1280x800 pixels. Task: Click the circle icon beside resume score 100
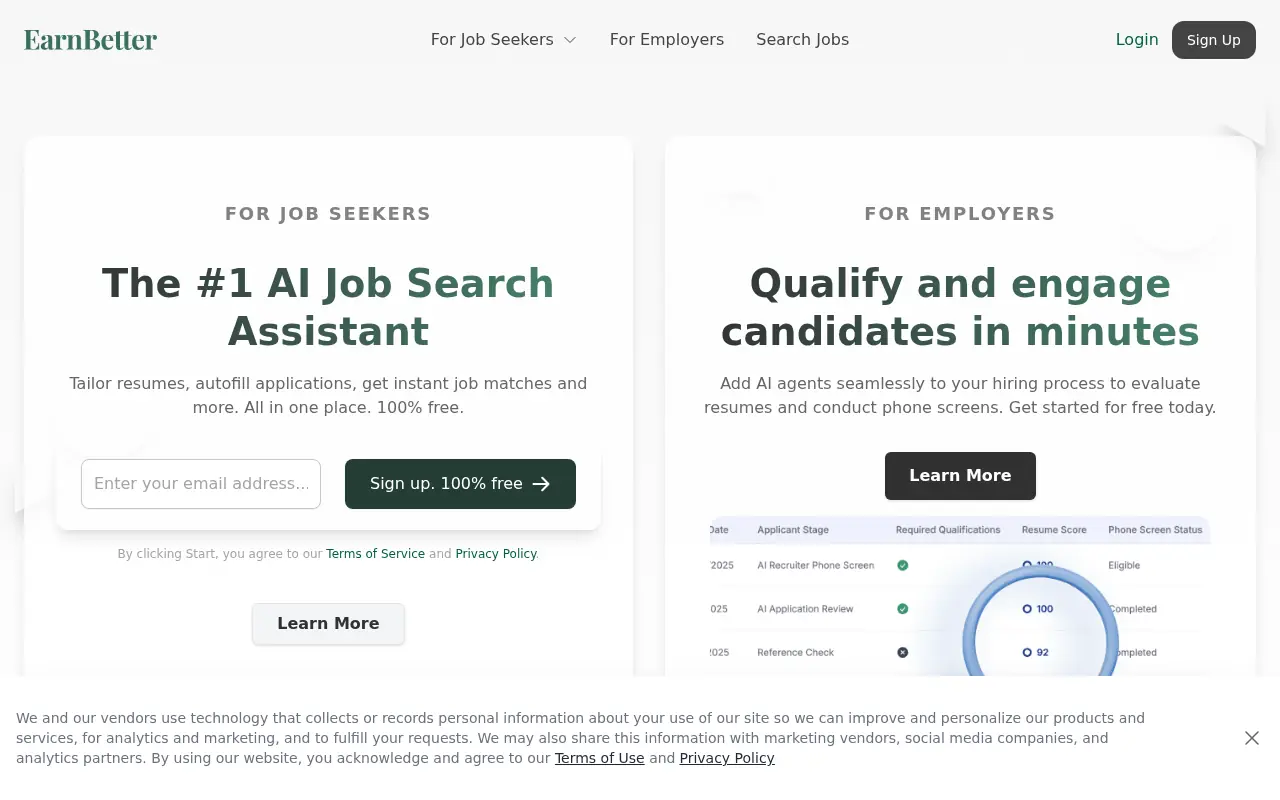click(1027, 608)
